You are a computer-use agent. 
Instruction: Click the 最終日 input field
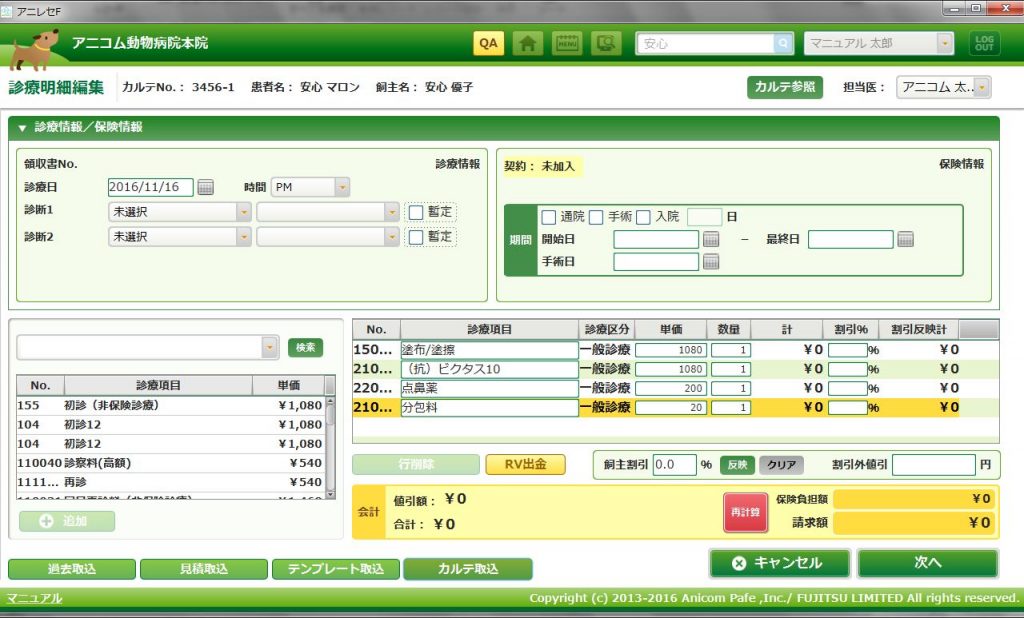click(850, 239)
